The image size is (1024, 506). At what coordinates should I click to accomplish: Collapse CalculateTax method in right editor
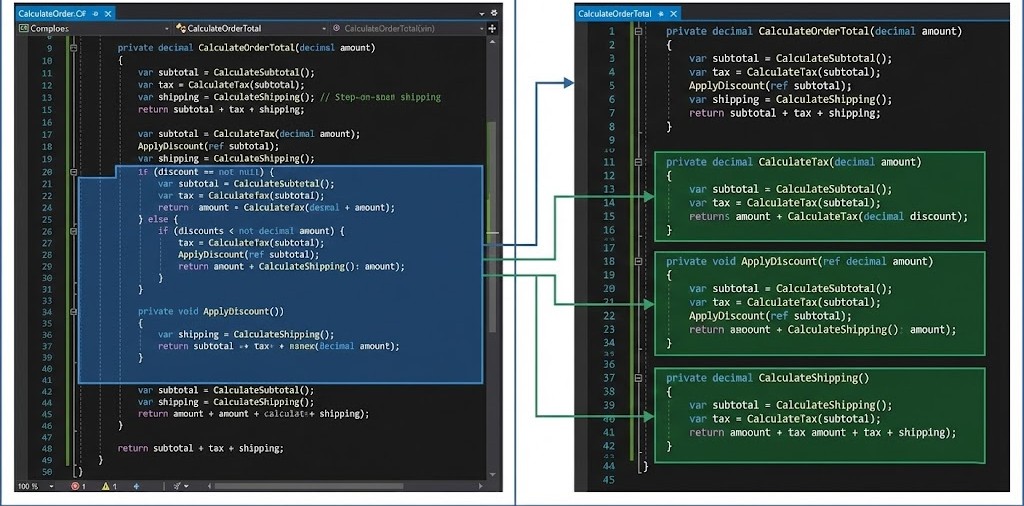click(x=637, y=162)
